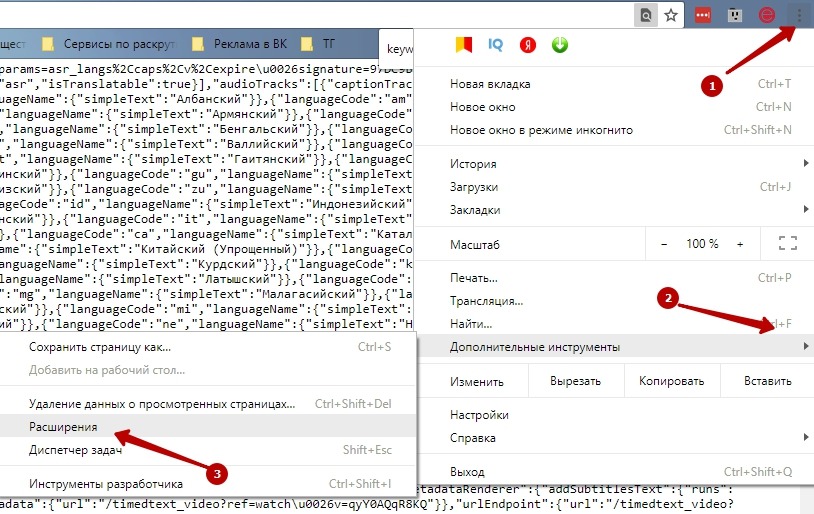Open the ТГ bookmarks folder
814x514 pixels.
click(318, 44)
